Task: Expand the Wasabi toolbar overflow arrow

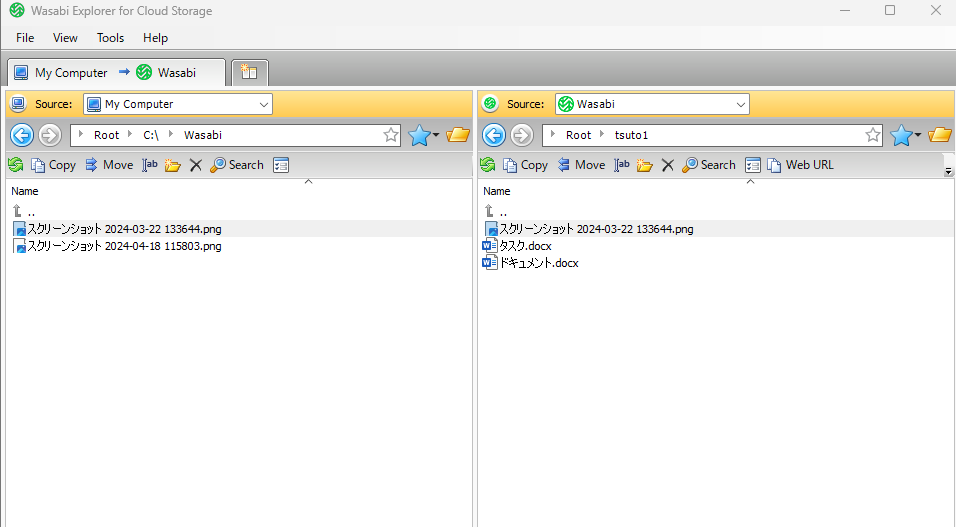Action: click(x=948, y=171)
